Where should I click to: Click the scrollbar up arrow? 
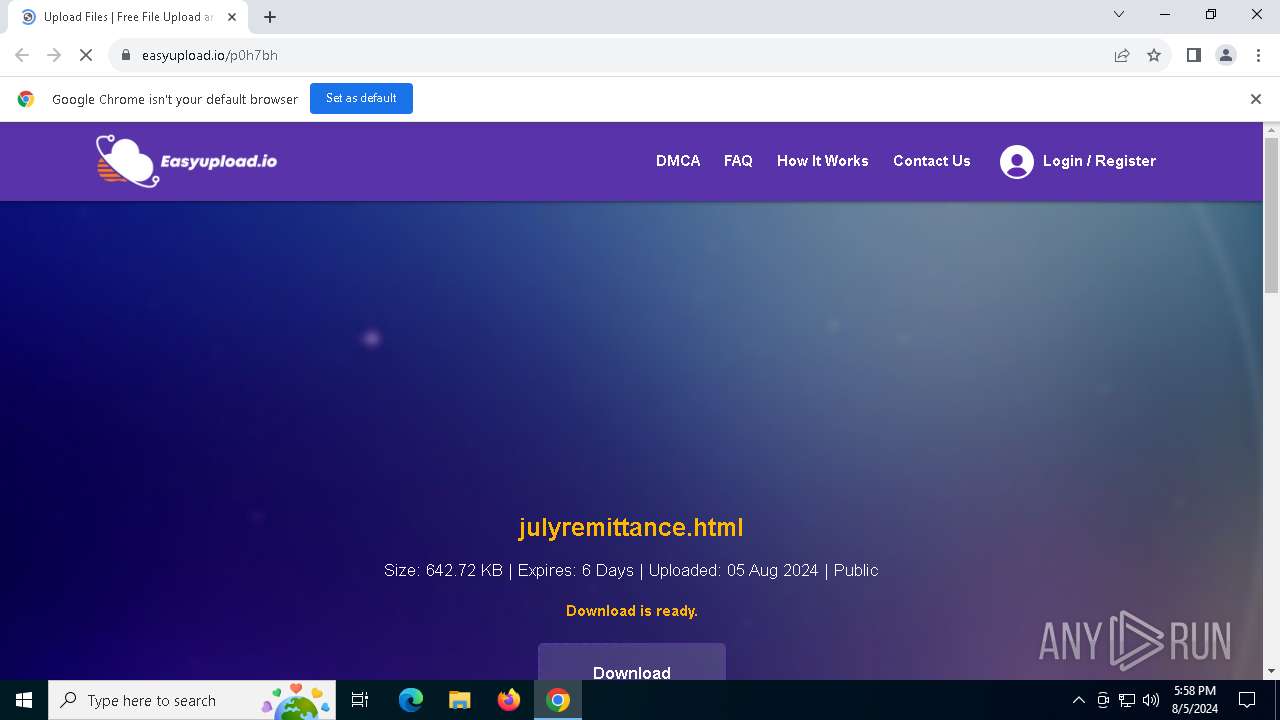pos(1271,130)
